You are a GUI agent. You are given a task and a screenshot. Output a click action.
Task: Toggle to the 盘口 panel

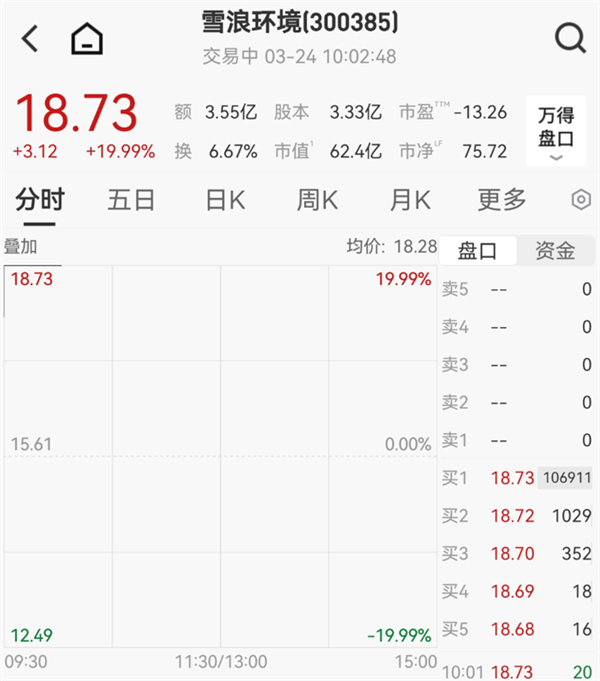pos(478,250)
